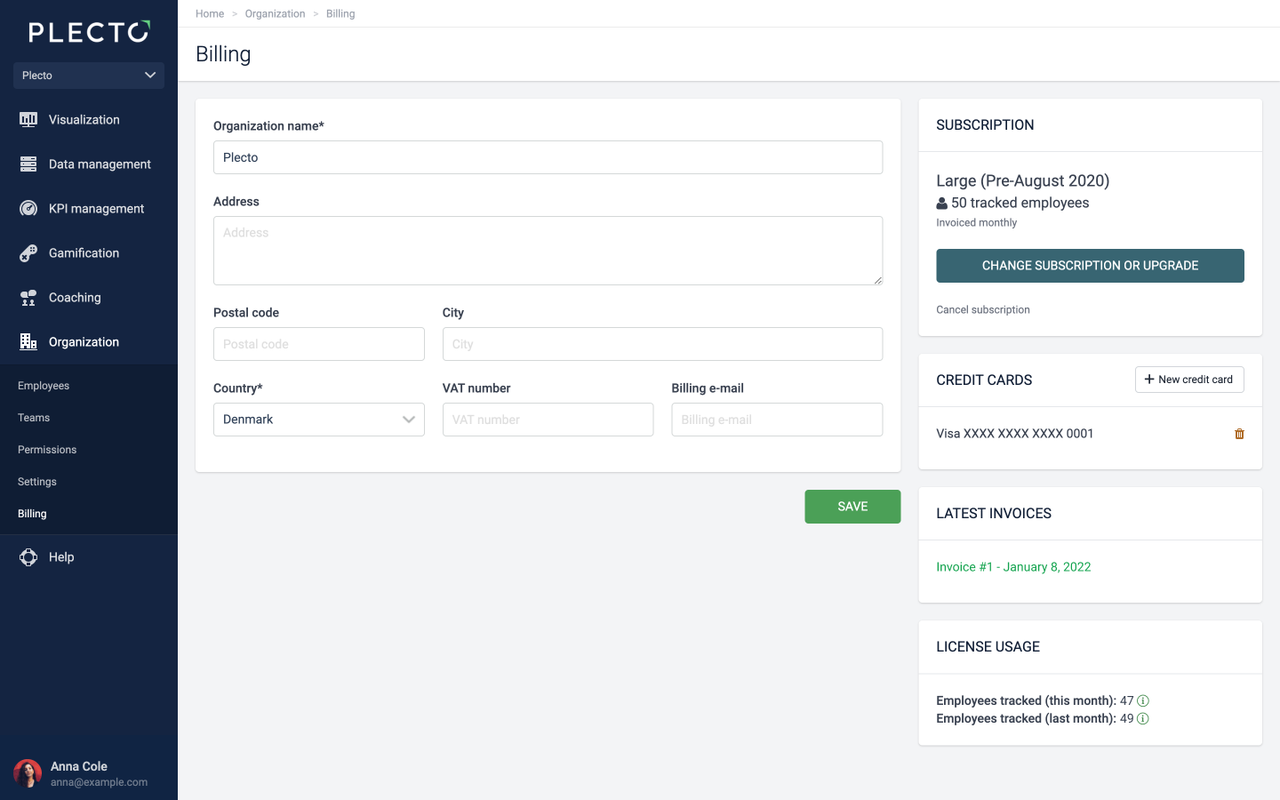Focus the VAT number input field
The image size is (1280, 800).
[548, 420]
